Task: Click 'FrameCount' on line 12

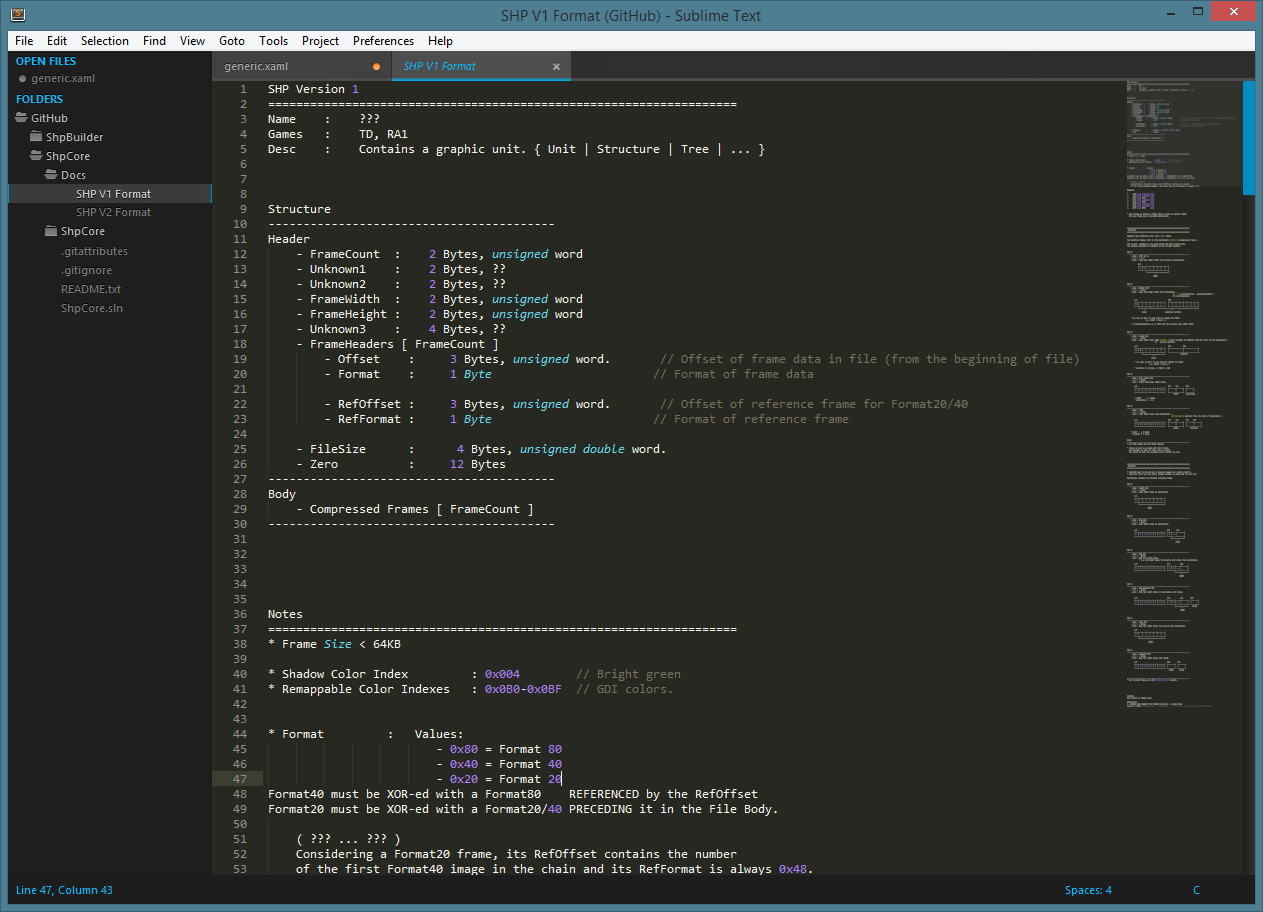Action: coord(345,254)
